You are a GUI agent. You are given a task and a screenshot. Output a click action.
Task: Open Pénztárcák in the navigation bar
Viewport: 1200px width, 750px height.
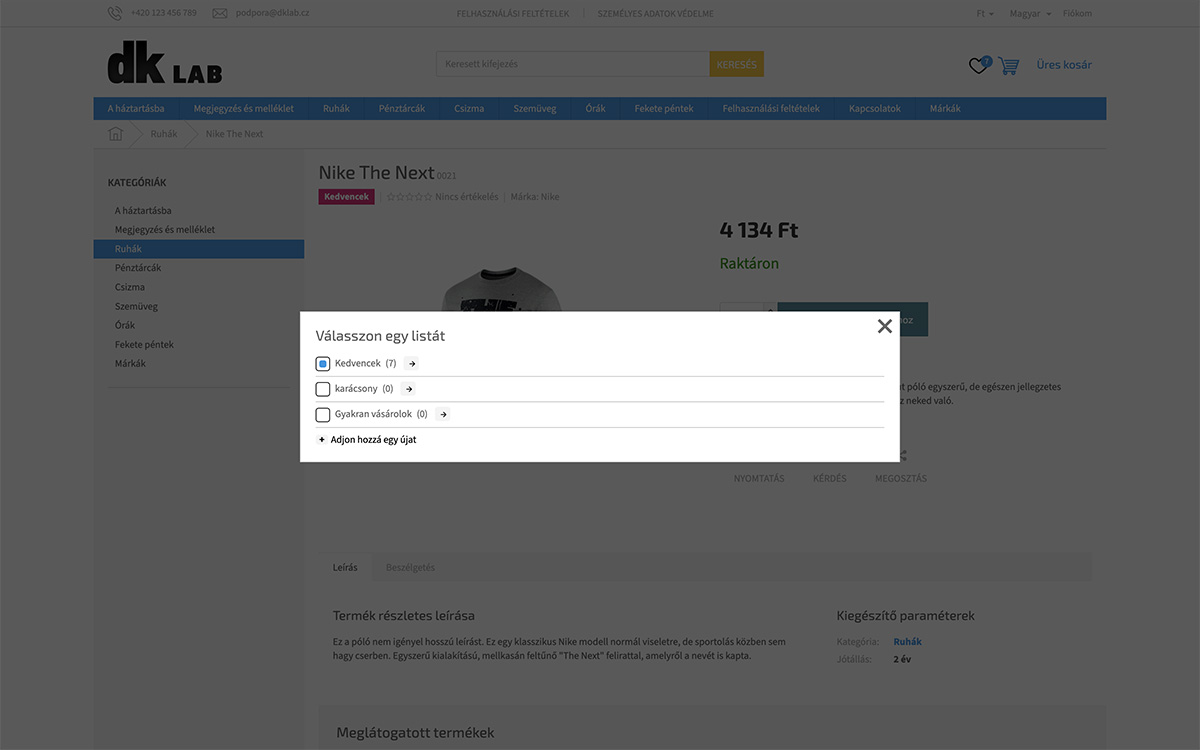pos(402,109)
